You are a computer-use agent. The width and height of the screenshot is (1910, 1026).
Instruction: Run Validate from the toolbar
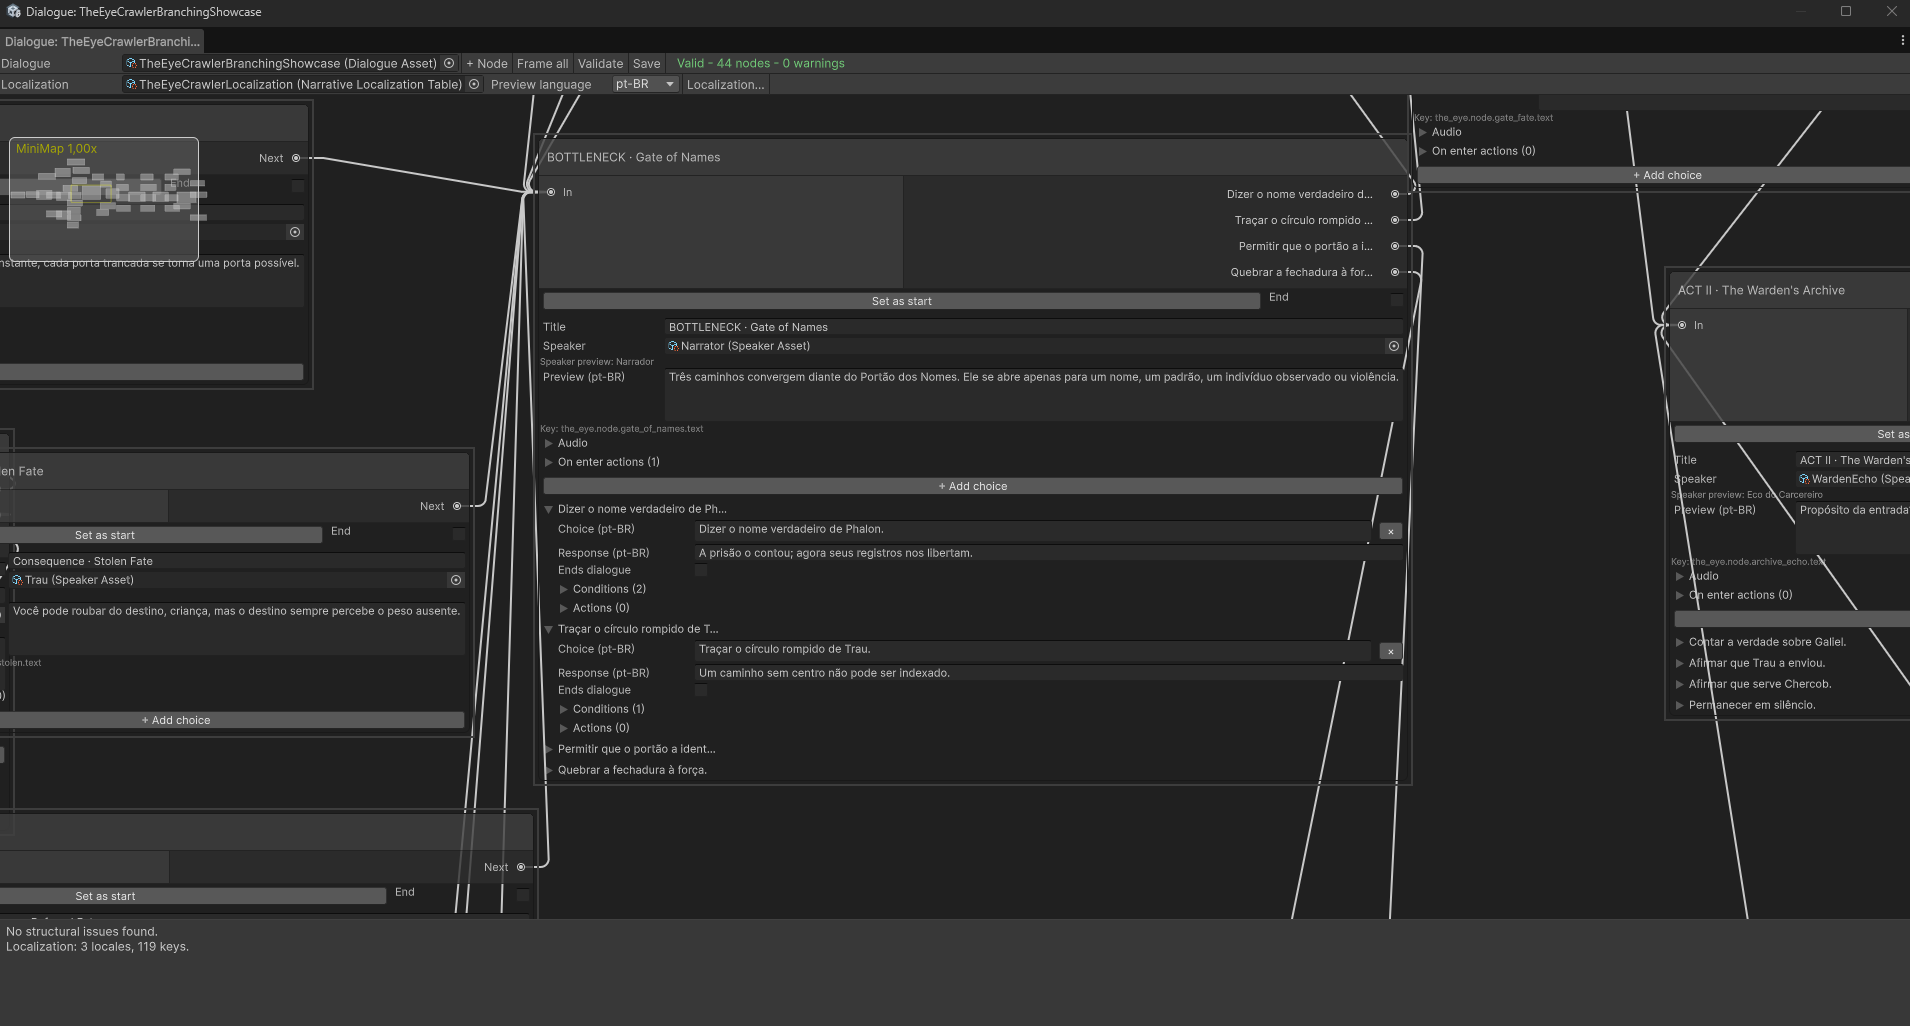(x=600, y=63)
